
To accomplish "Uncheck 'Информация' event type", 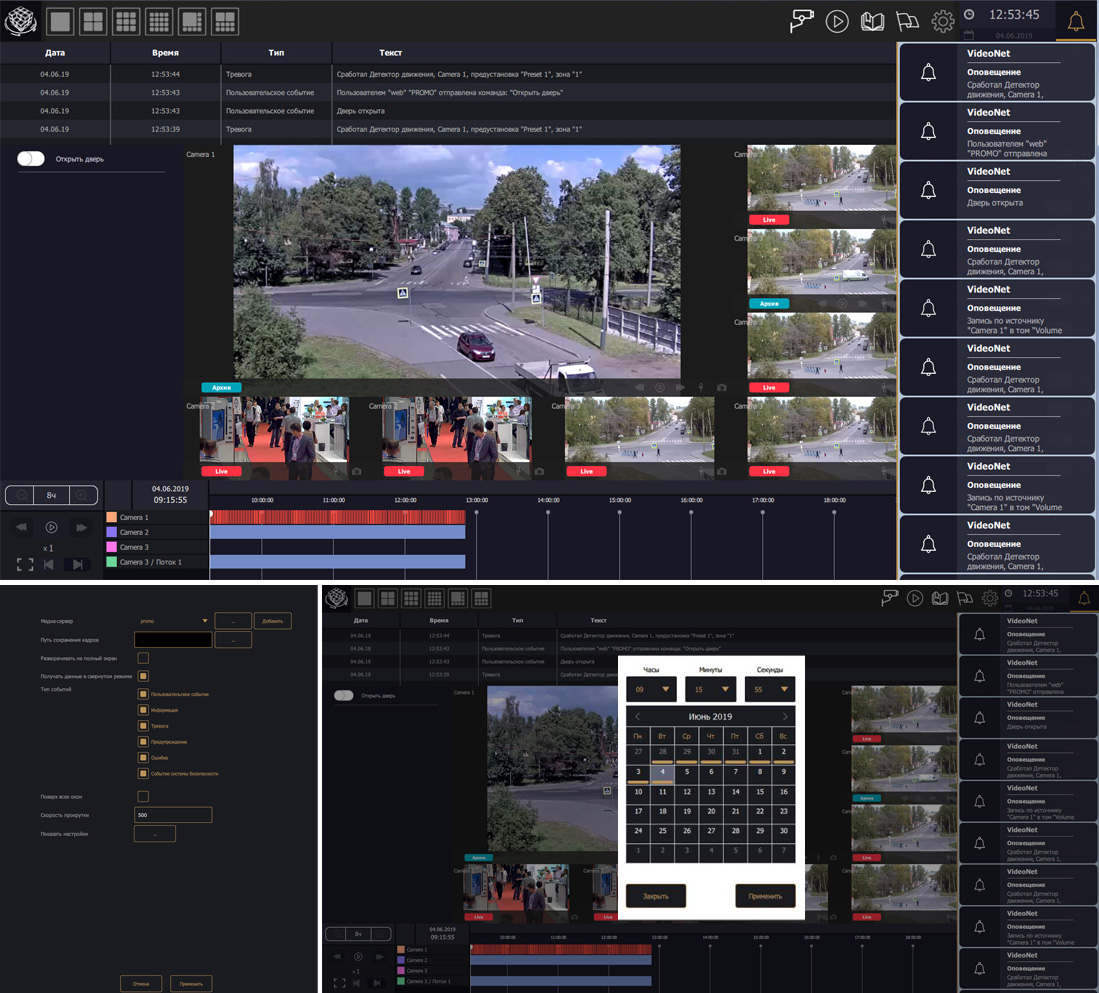I will [x=143, y=710].
